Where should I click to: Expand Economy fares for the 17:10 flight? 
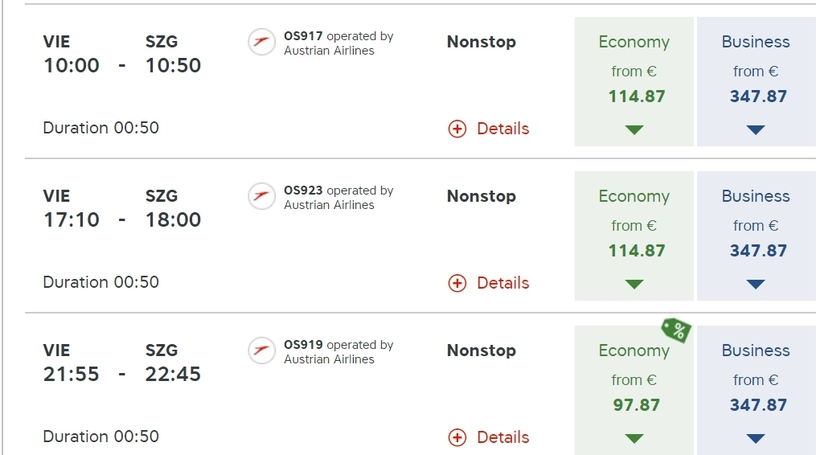634,284
